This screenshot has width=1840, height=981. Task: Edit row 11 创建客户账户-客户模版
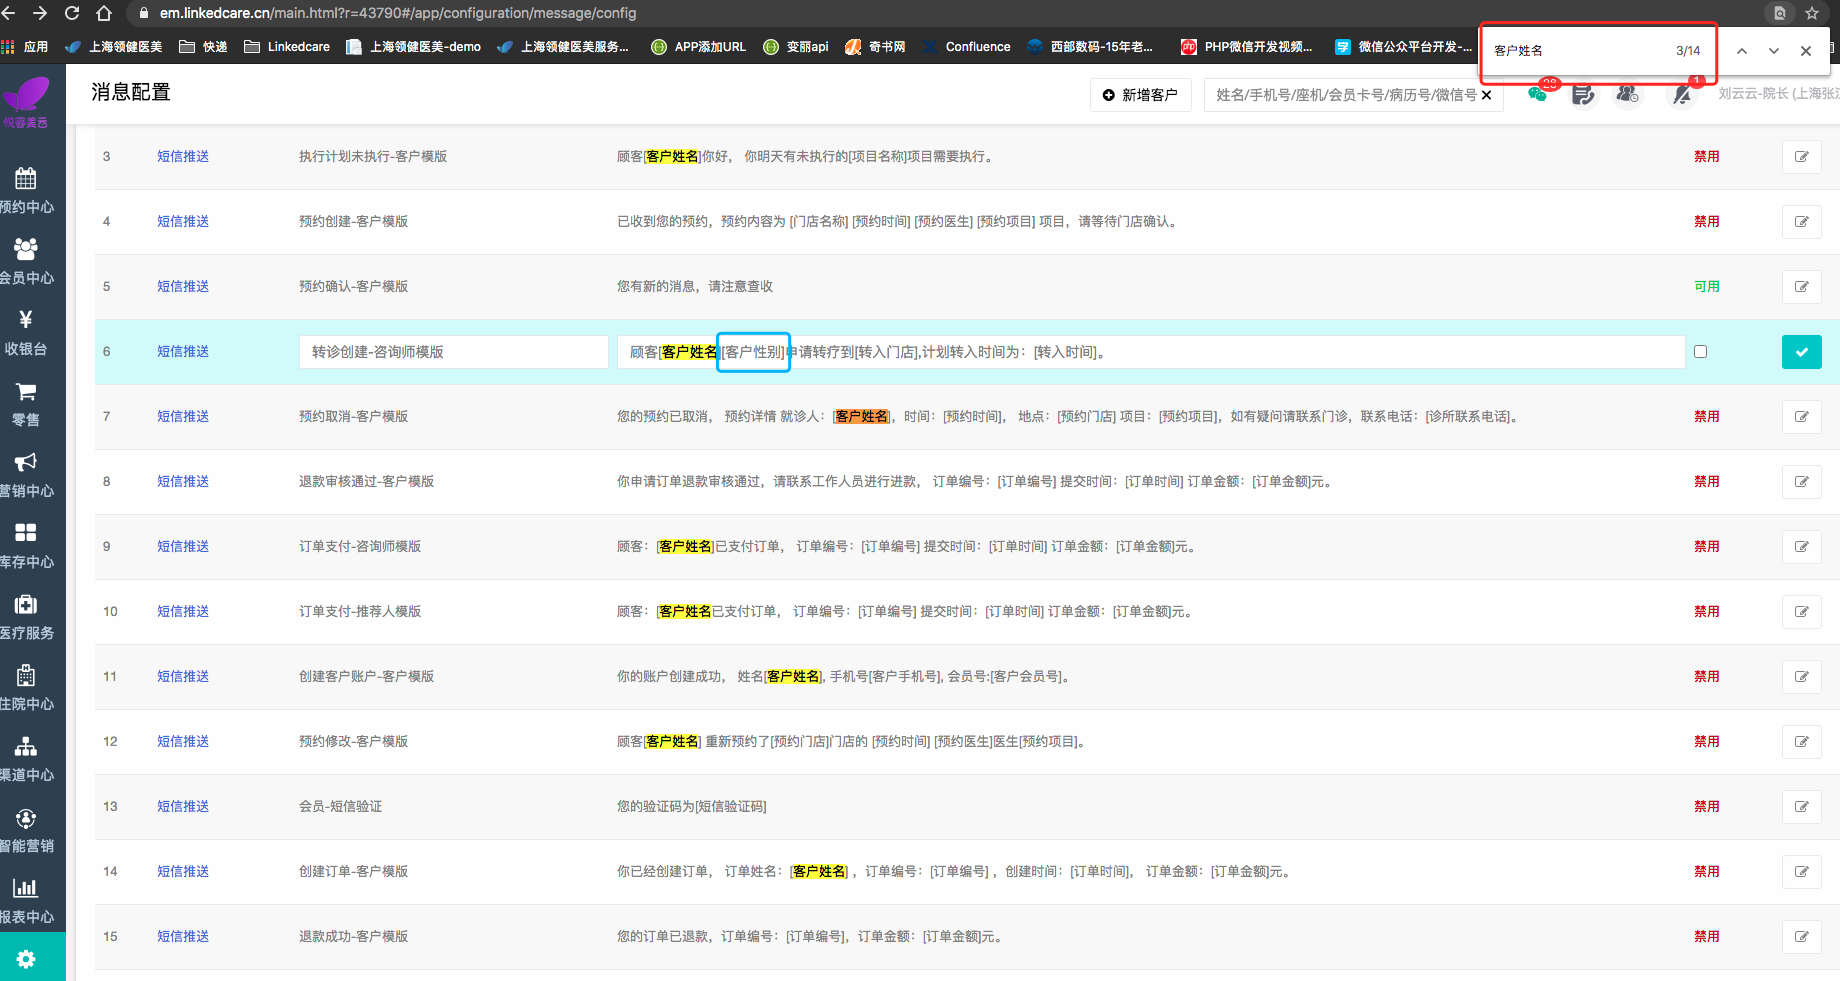(x=1801, y=677)
